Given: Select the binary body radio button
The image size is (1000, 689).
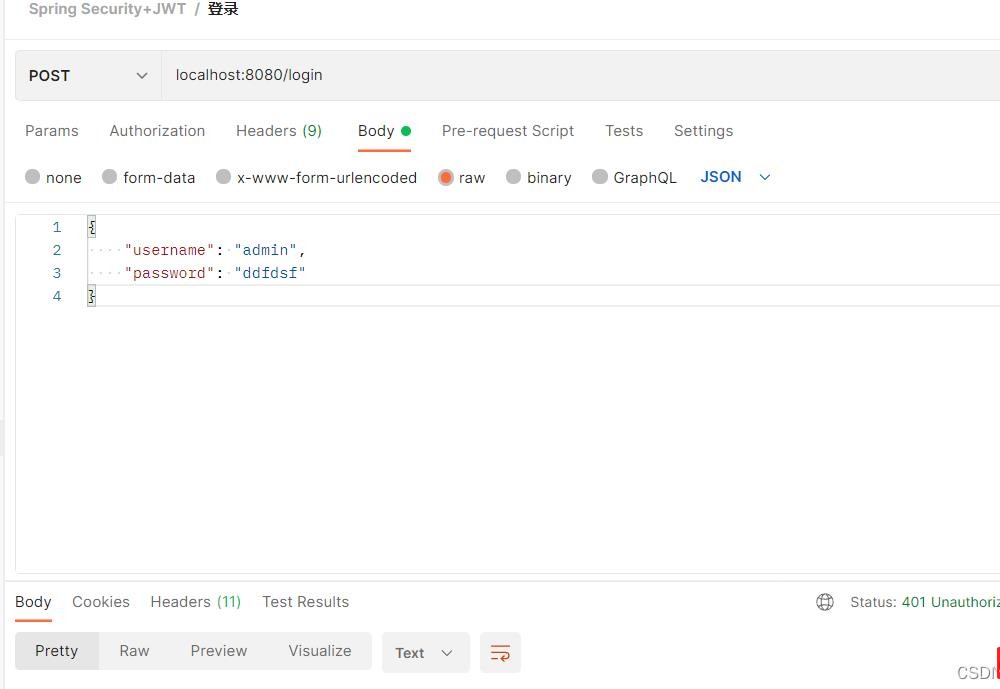Looking at the screenshot, I should (514, 177).
